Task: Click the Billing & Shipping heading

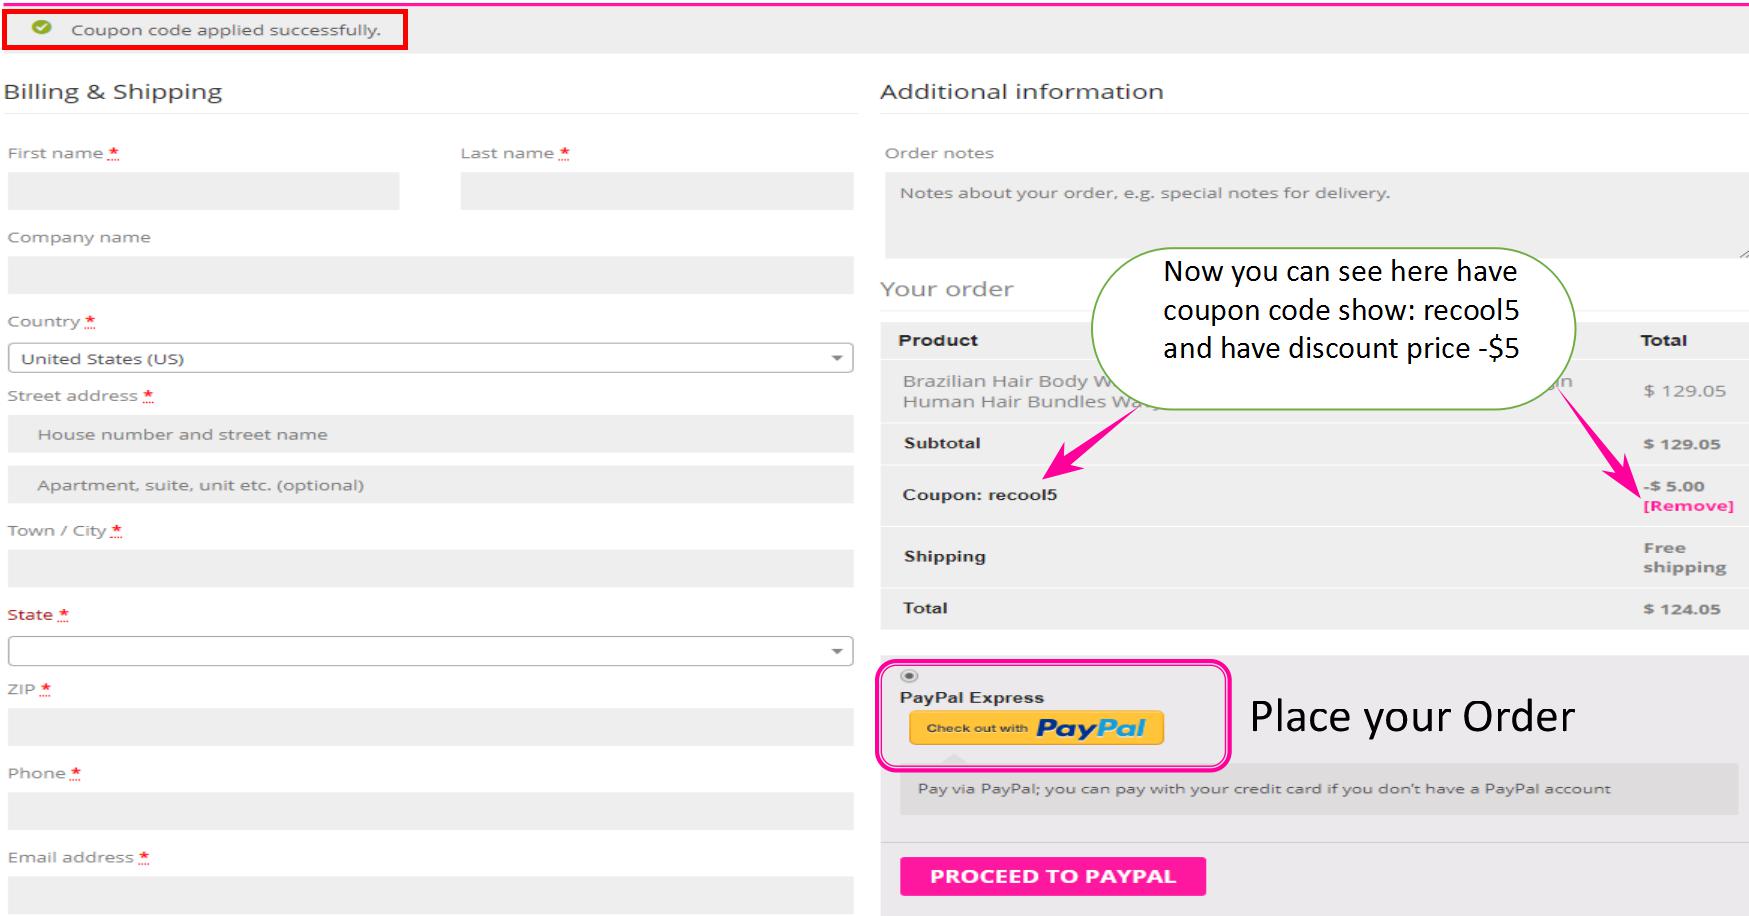Action: [113, 92]
